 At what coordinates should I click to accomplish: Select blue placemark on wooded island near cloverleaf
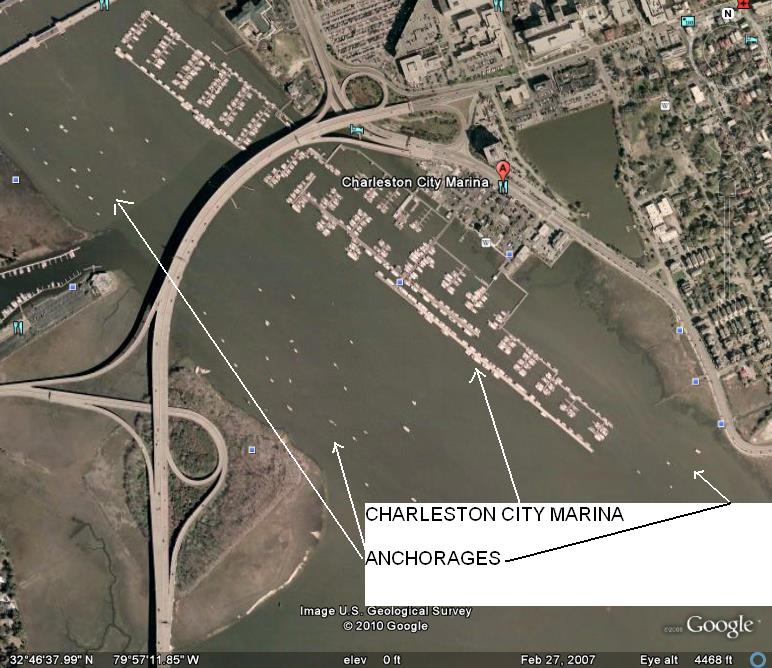pyautogui.click(x=252, y=449)
